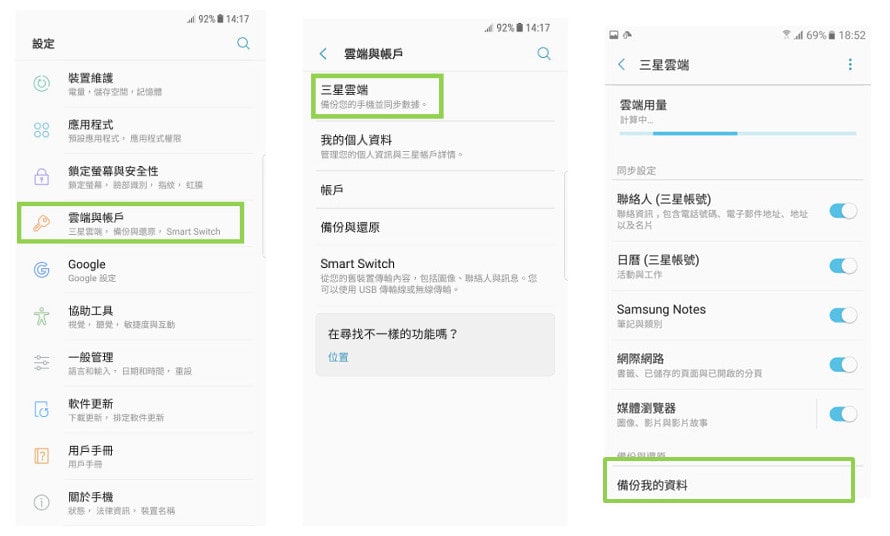Tap the image notification icon in status bar
The width and height of the screenshot is (890, 536).
point(614,35)
